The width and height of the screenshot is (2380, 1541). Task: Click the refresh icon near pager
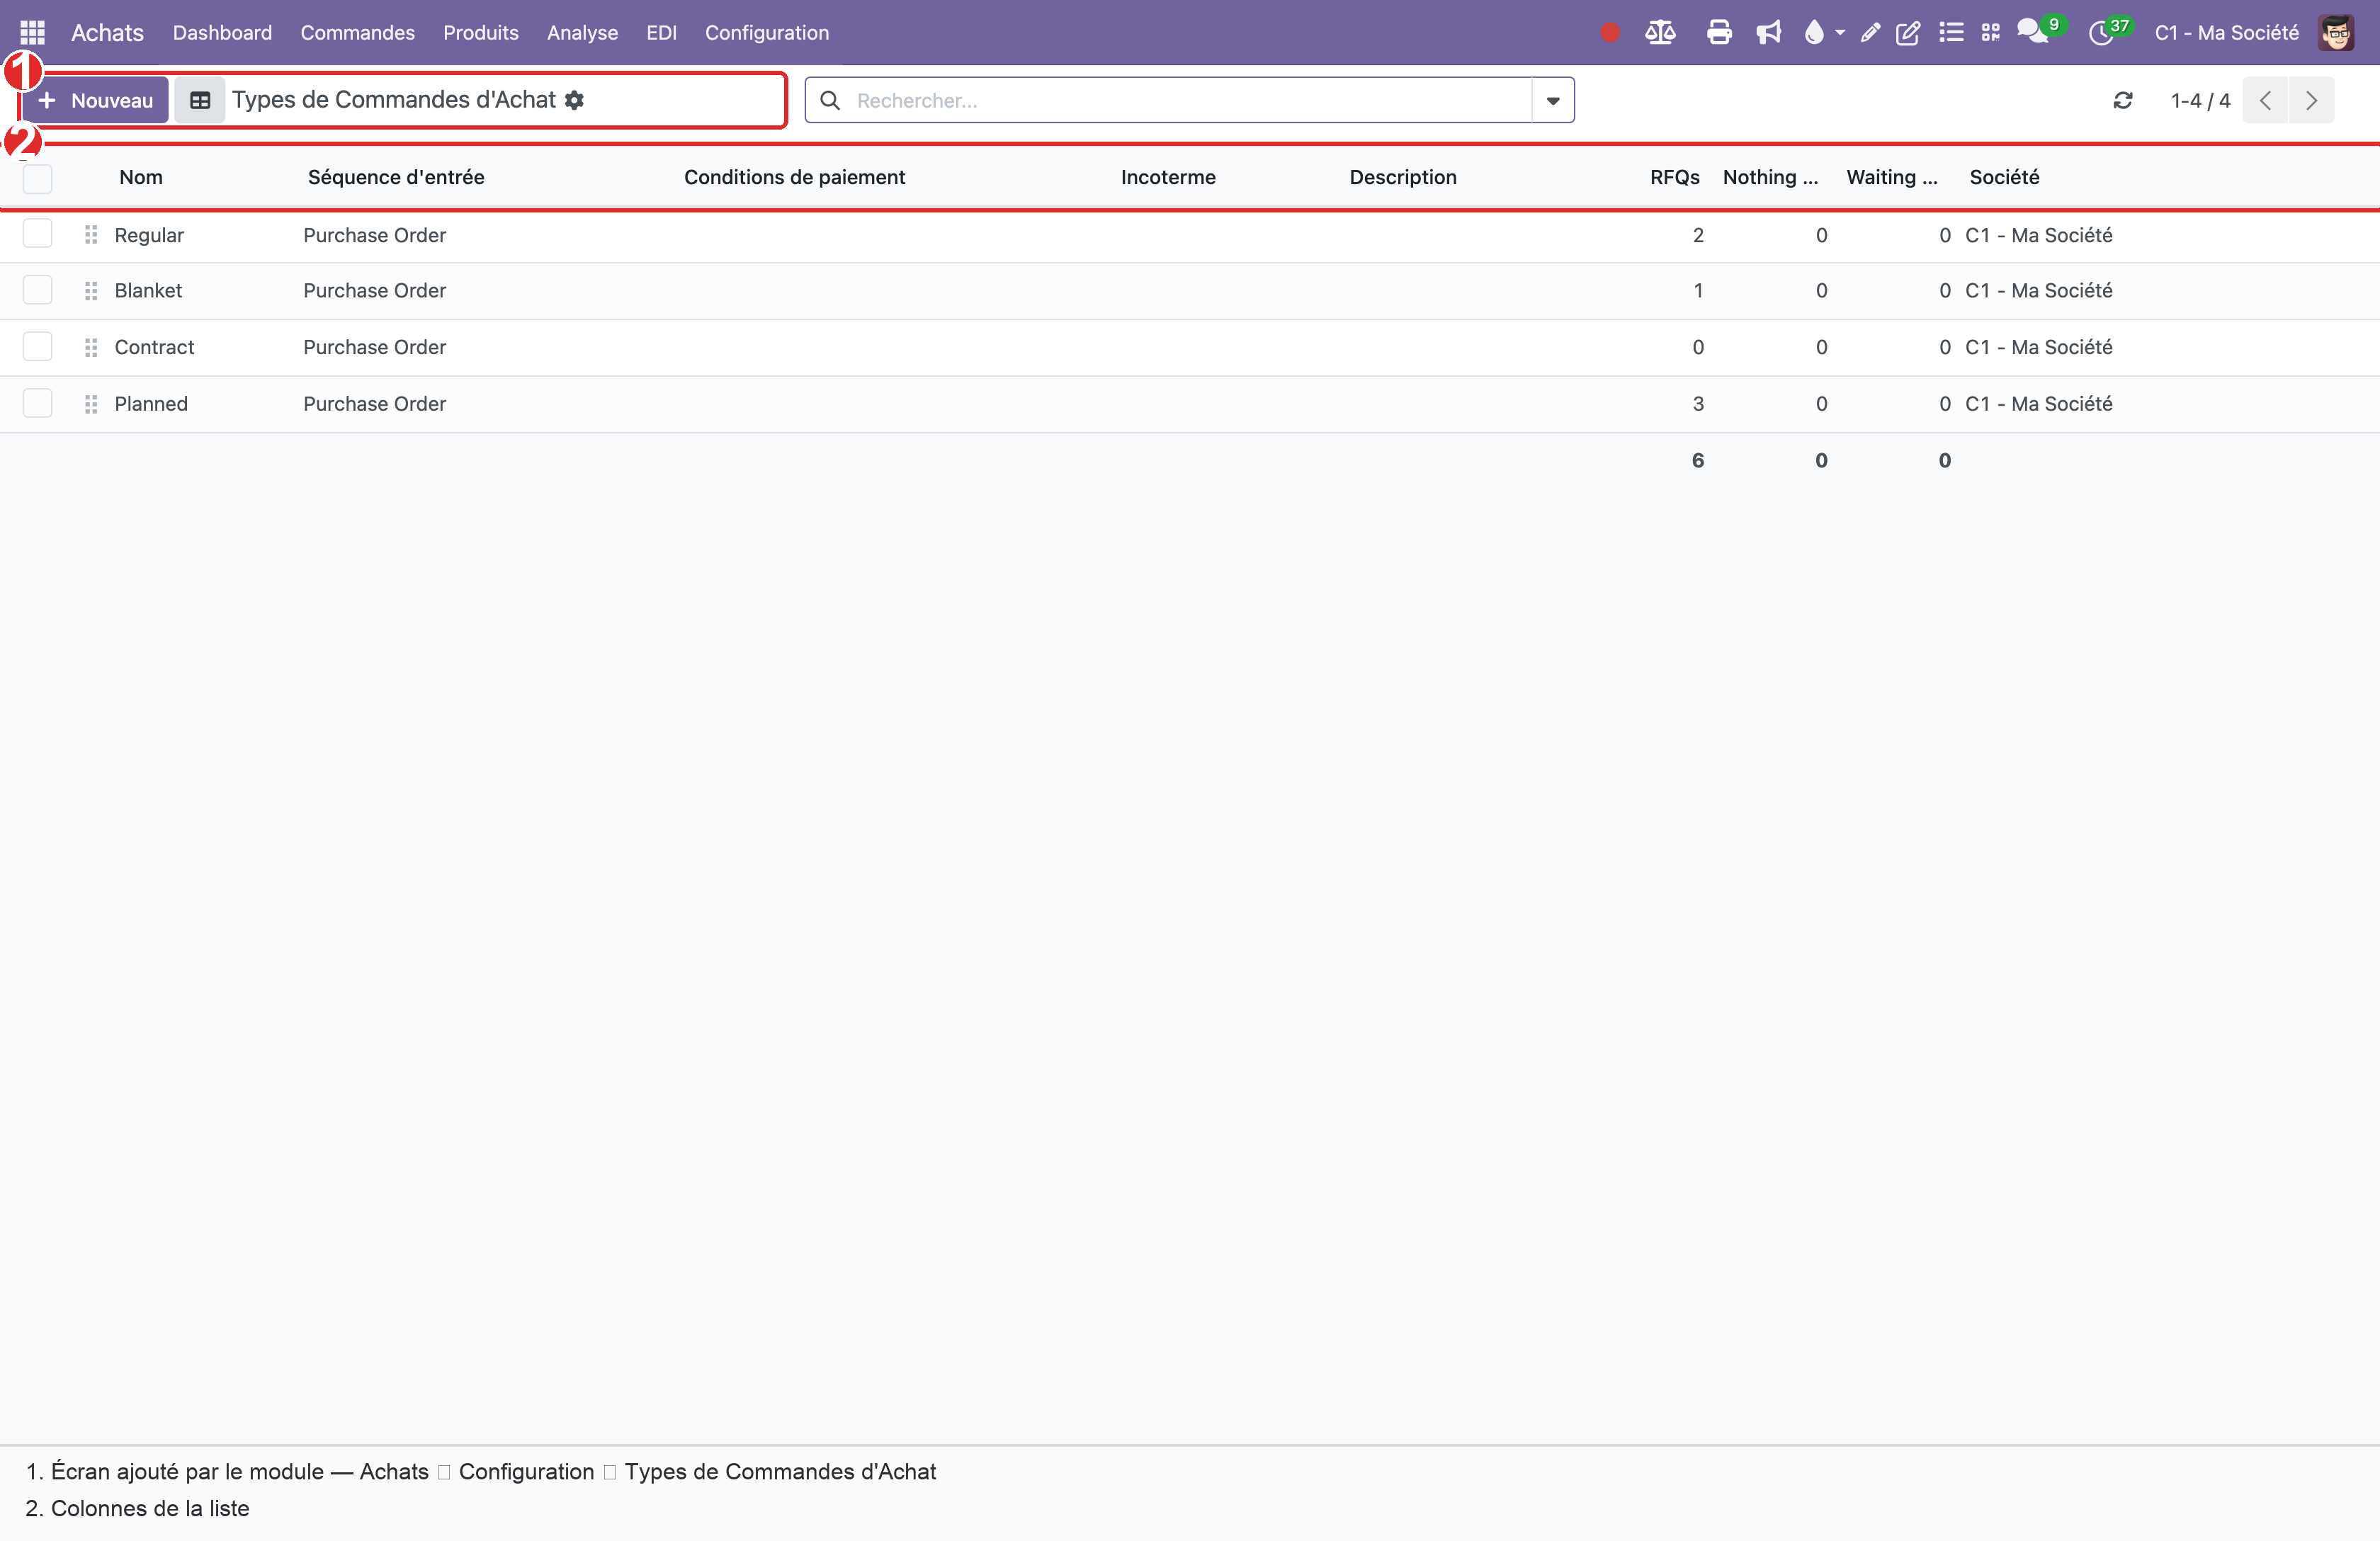pyautogui.click(x=2123, y=100)
